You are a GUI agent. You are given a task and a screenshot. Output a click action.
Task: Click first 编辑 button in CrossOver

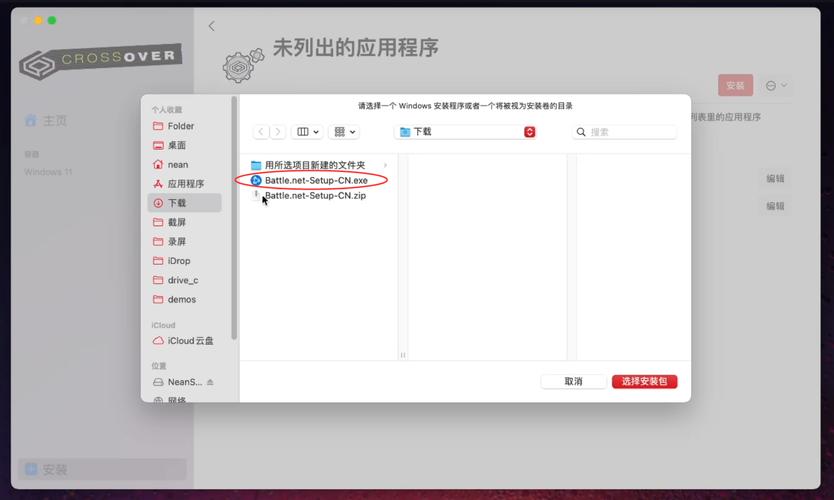tap(775, 179)
